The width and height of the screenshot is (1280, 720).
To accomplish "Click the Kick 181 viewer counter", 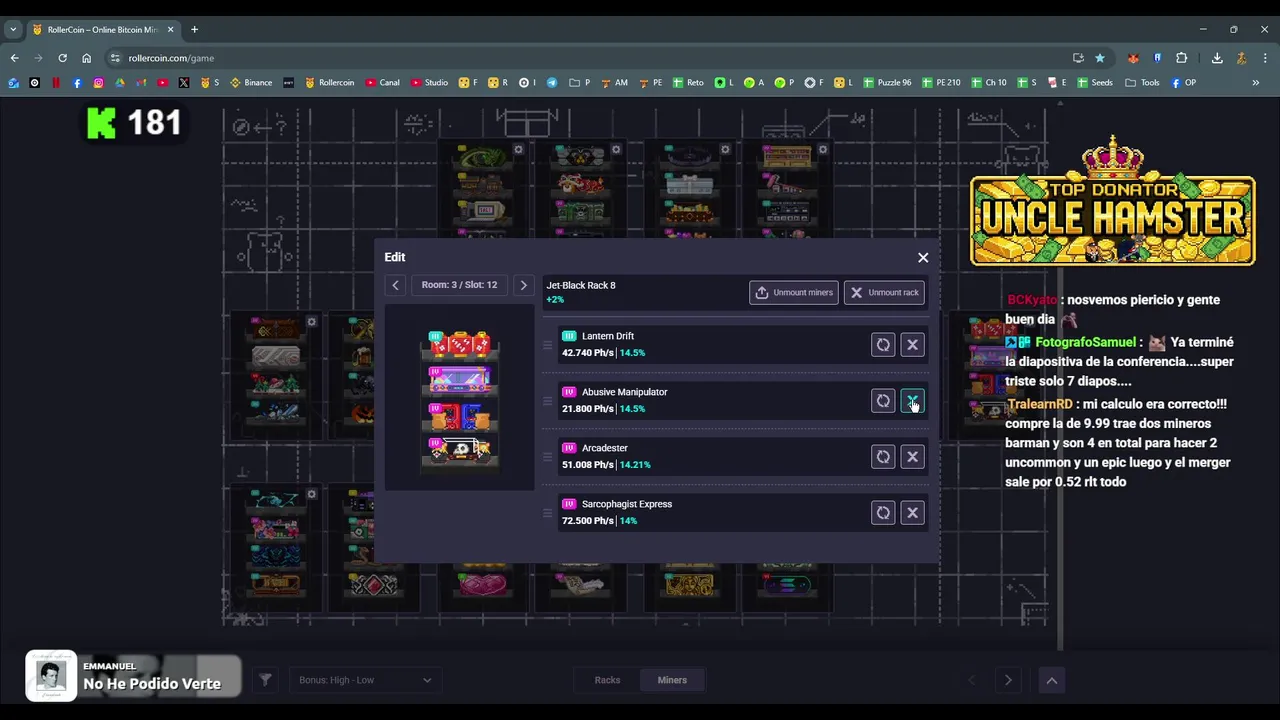I will [134, 124].
